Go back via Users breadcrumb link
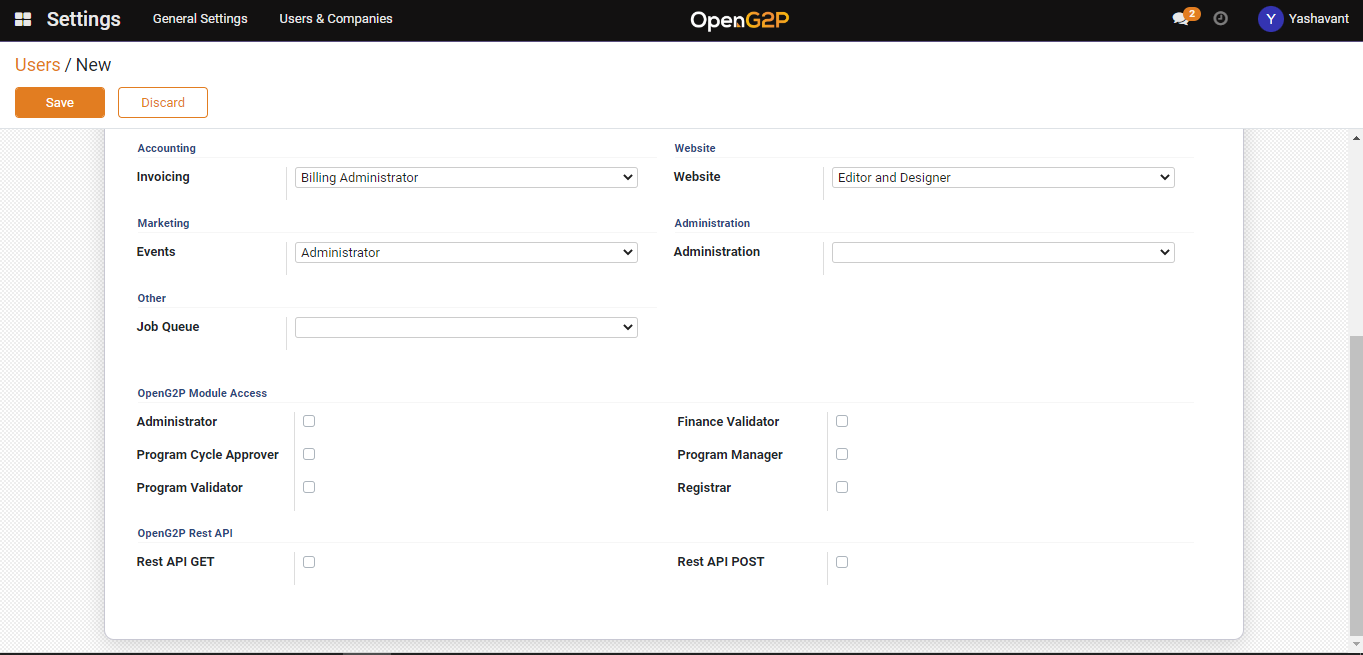Image resolution: width=1363 pixels, height=655 pixels. pos(37,65)
